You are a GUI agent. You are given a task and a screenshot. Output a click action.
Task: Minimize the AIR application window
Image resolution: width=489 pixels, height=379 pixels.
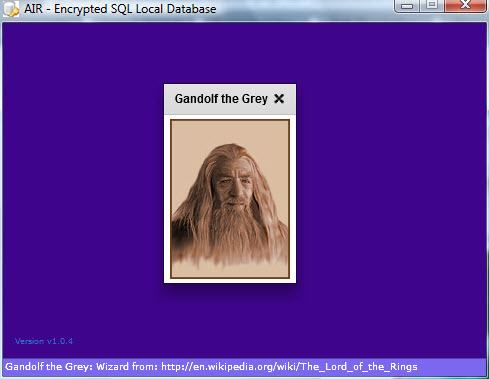coord(407,6)
